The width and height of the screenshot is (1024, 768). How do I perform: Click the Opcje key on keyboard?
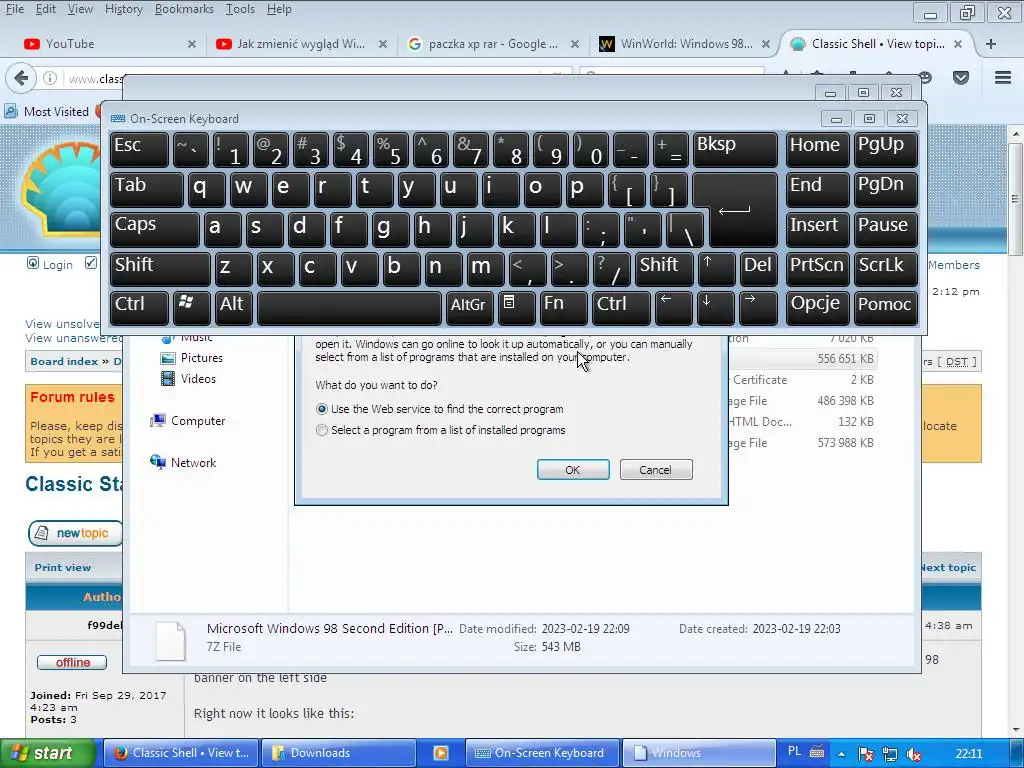coord(817,308)
